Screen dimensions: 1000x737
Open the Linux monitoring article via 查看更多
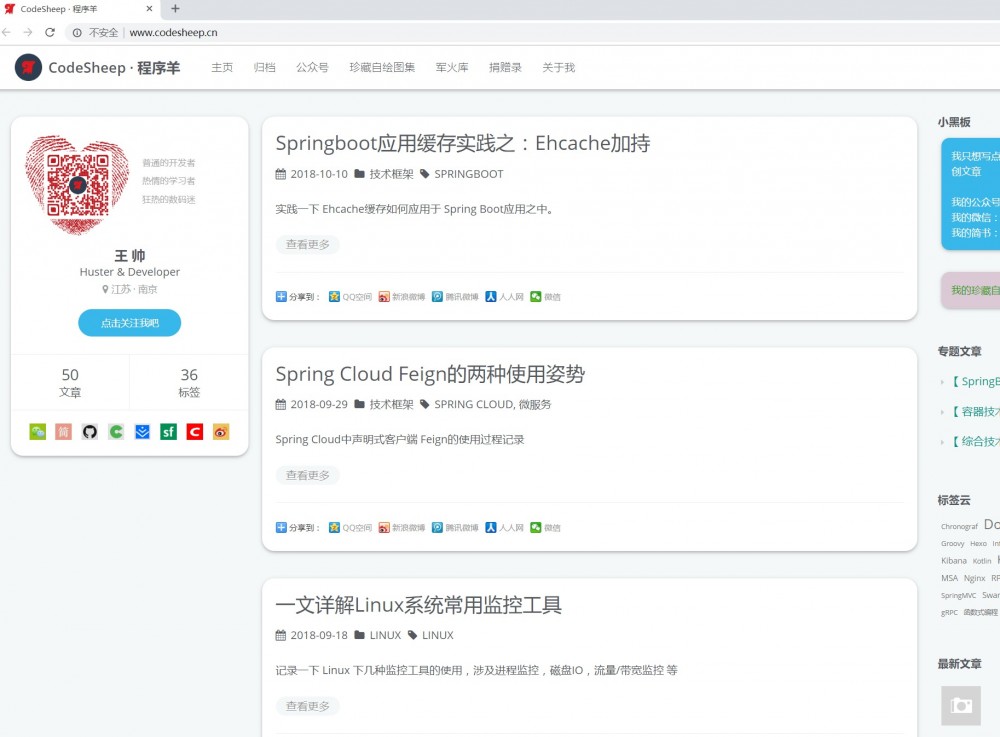306,706
